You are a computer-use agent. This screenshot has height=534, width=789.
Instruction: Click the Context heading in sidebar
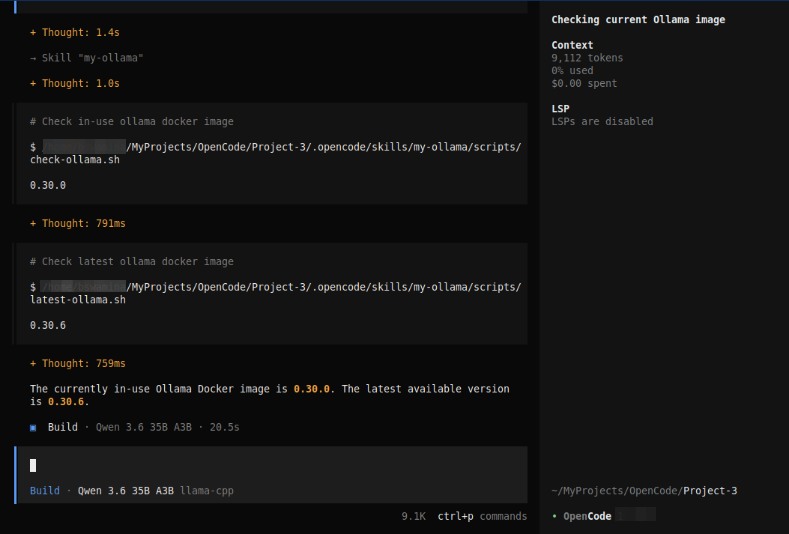click(572, 45)
